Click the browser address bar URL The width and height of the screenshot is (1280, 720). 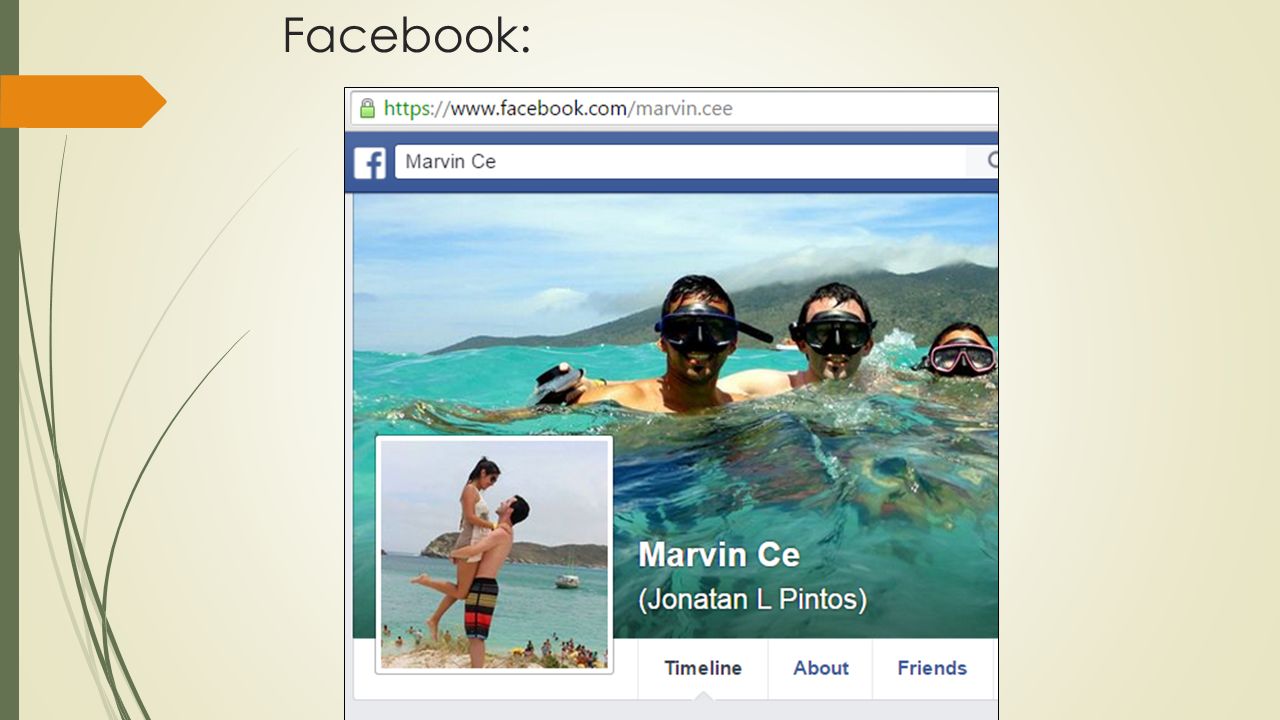point(558,108)
